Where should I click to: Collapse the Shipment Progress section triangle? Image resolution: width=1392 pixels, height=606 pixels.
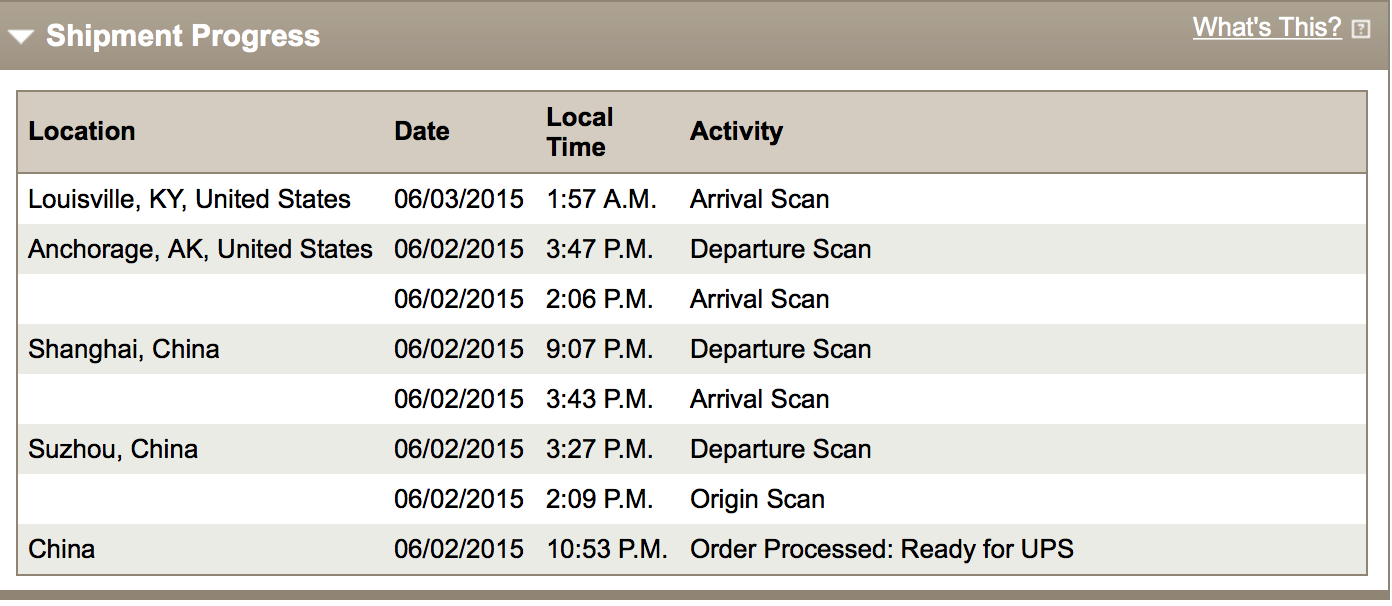coord(22,37)
